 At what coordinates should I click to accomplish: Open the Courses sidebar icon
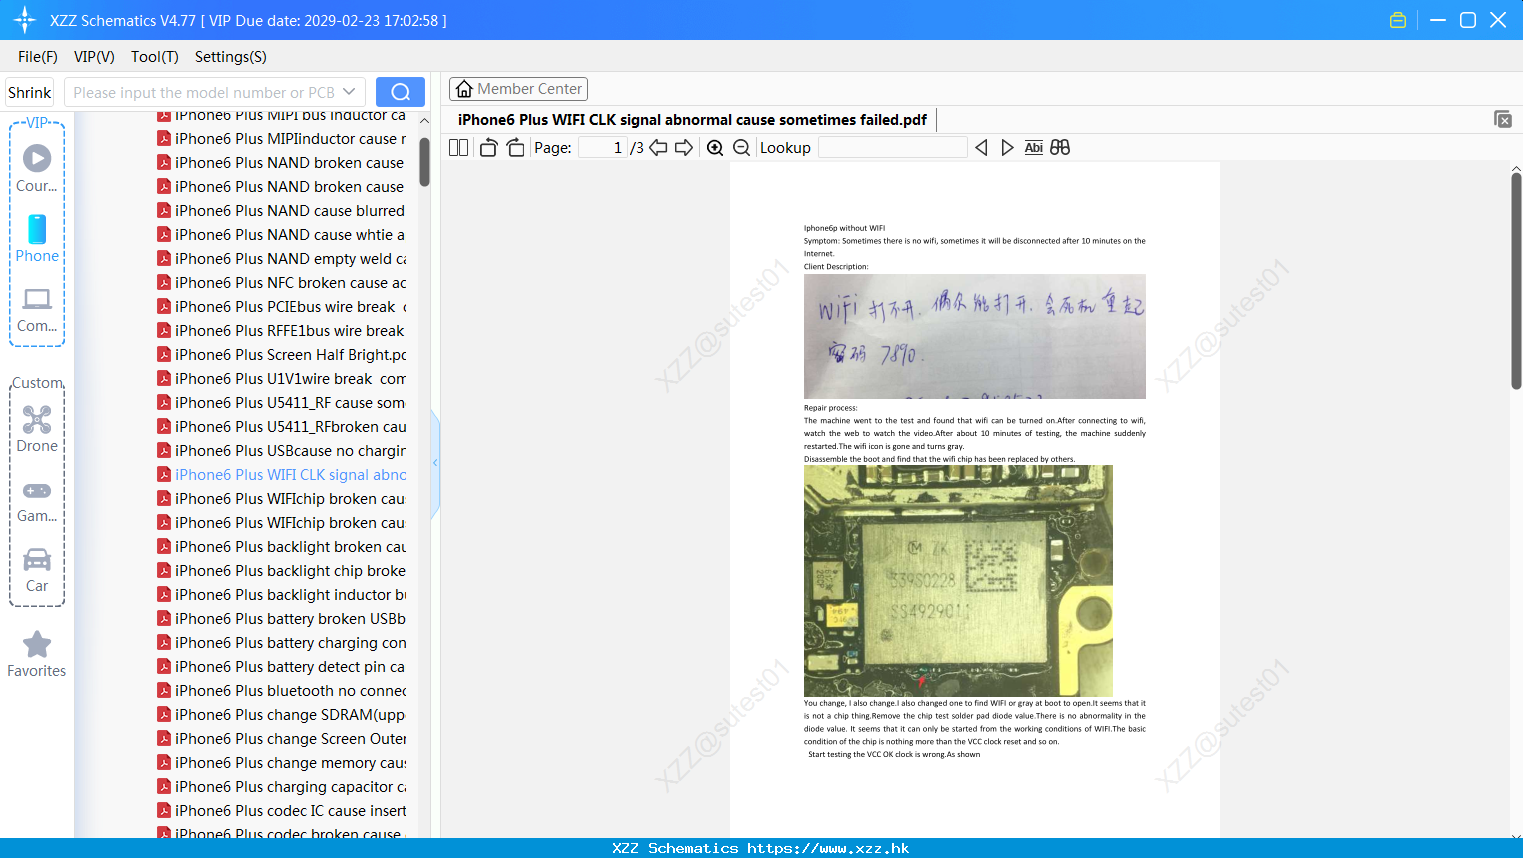click(x=37, y=168)
